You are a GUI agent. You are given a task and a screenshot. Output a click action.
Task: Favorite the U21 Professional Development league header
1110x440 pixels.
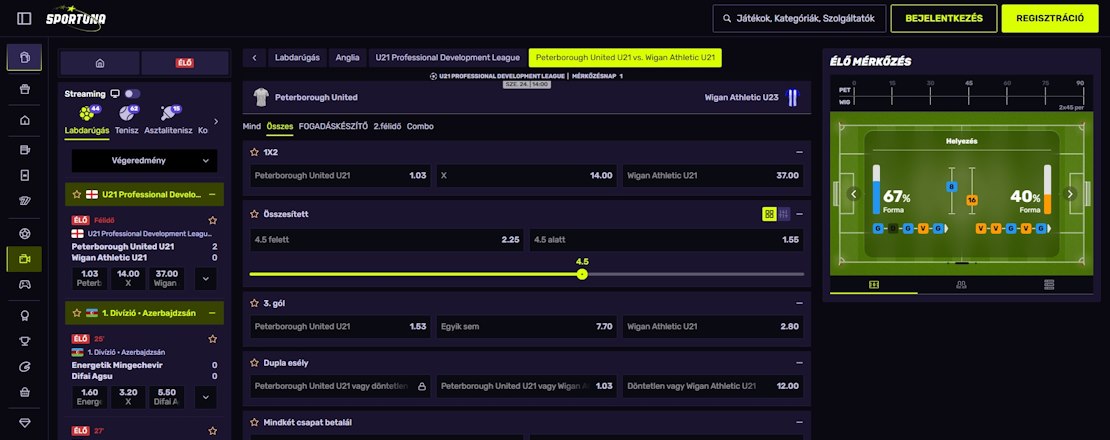tap(76, 195)
